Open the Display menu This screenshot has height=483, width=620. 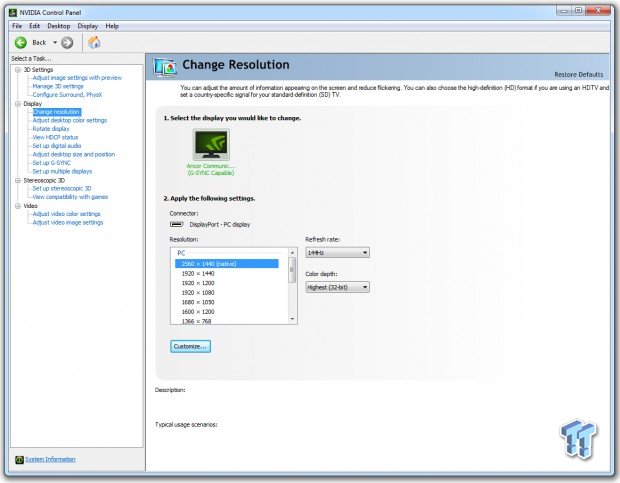tap(87, 26)
